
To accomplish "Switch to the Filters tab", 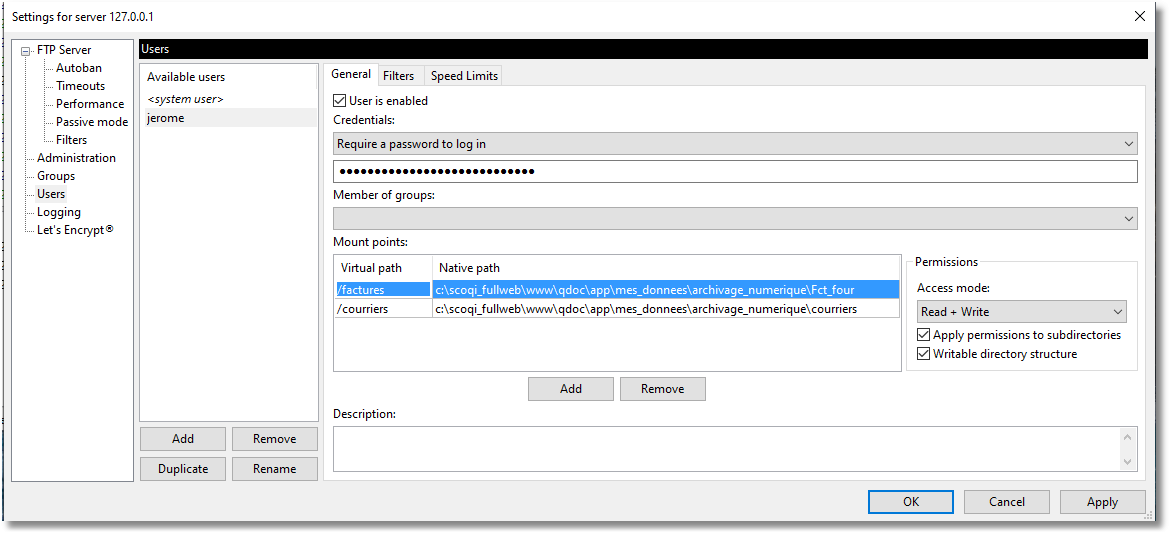I will point(398,76).
